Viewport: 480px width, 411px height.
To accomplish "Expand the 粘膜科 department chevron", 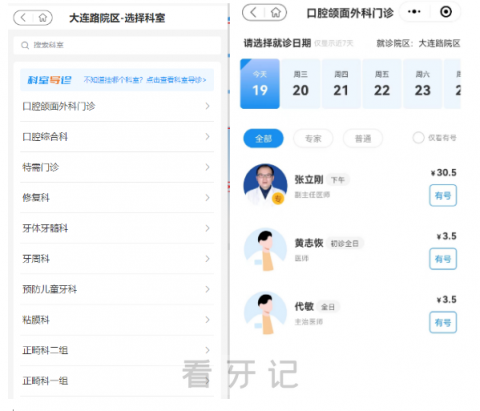I will click(207, 320).
